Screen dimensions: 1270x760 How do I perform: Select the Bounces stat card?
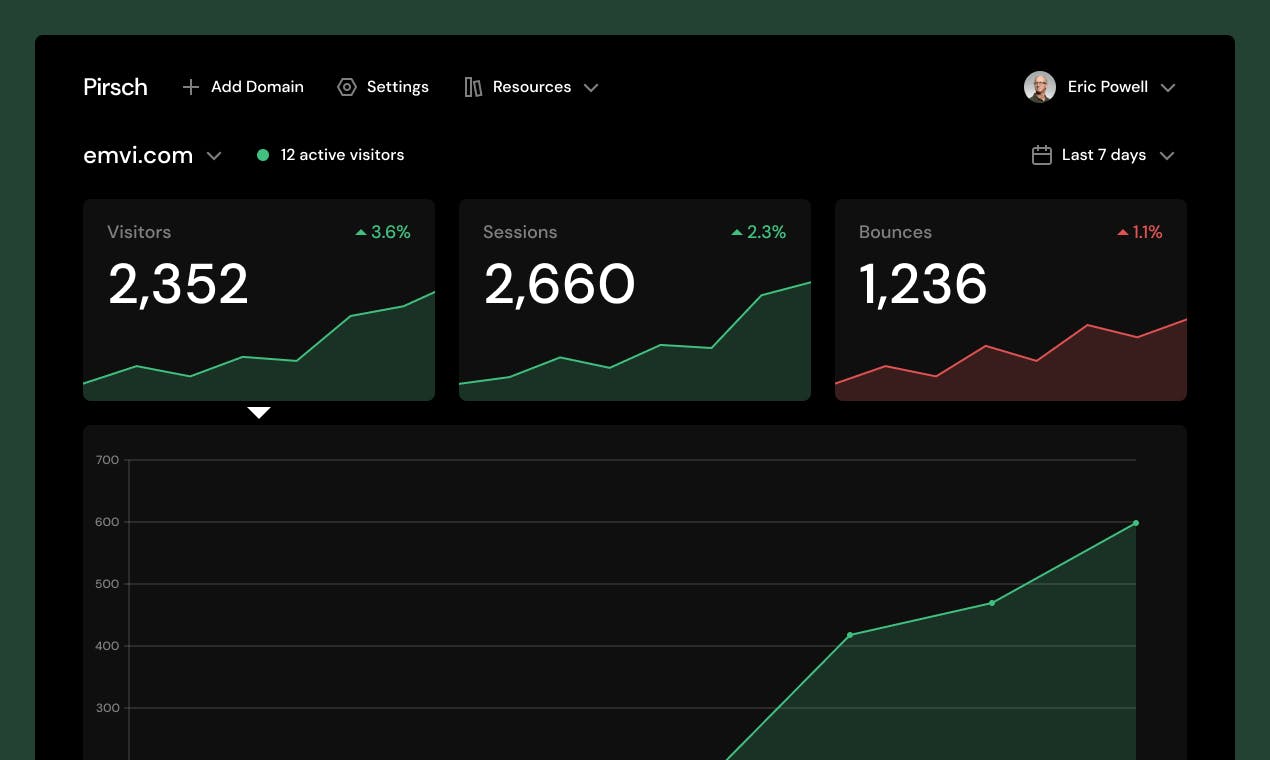(1011, 299)
